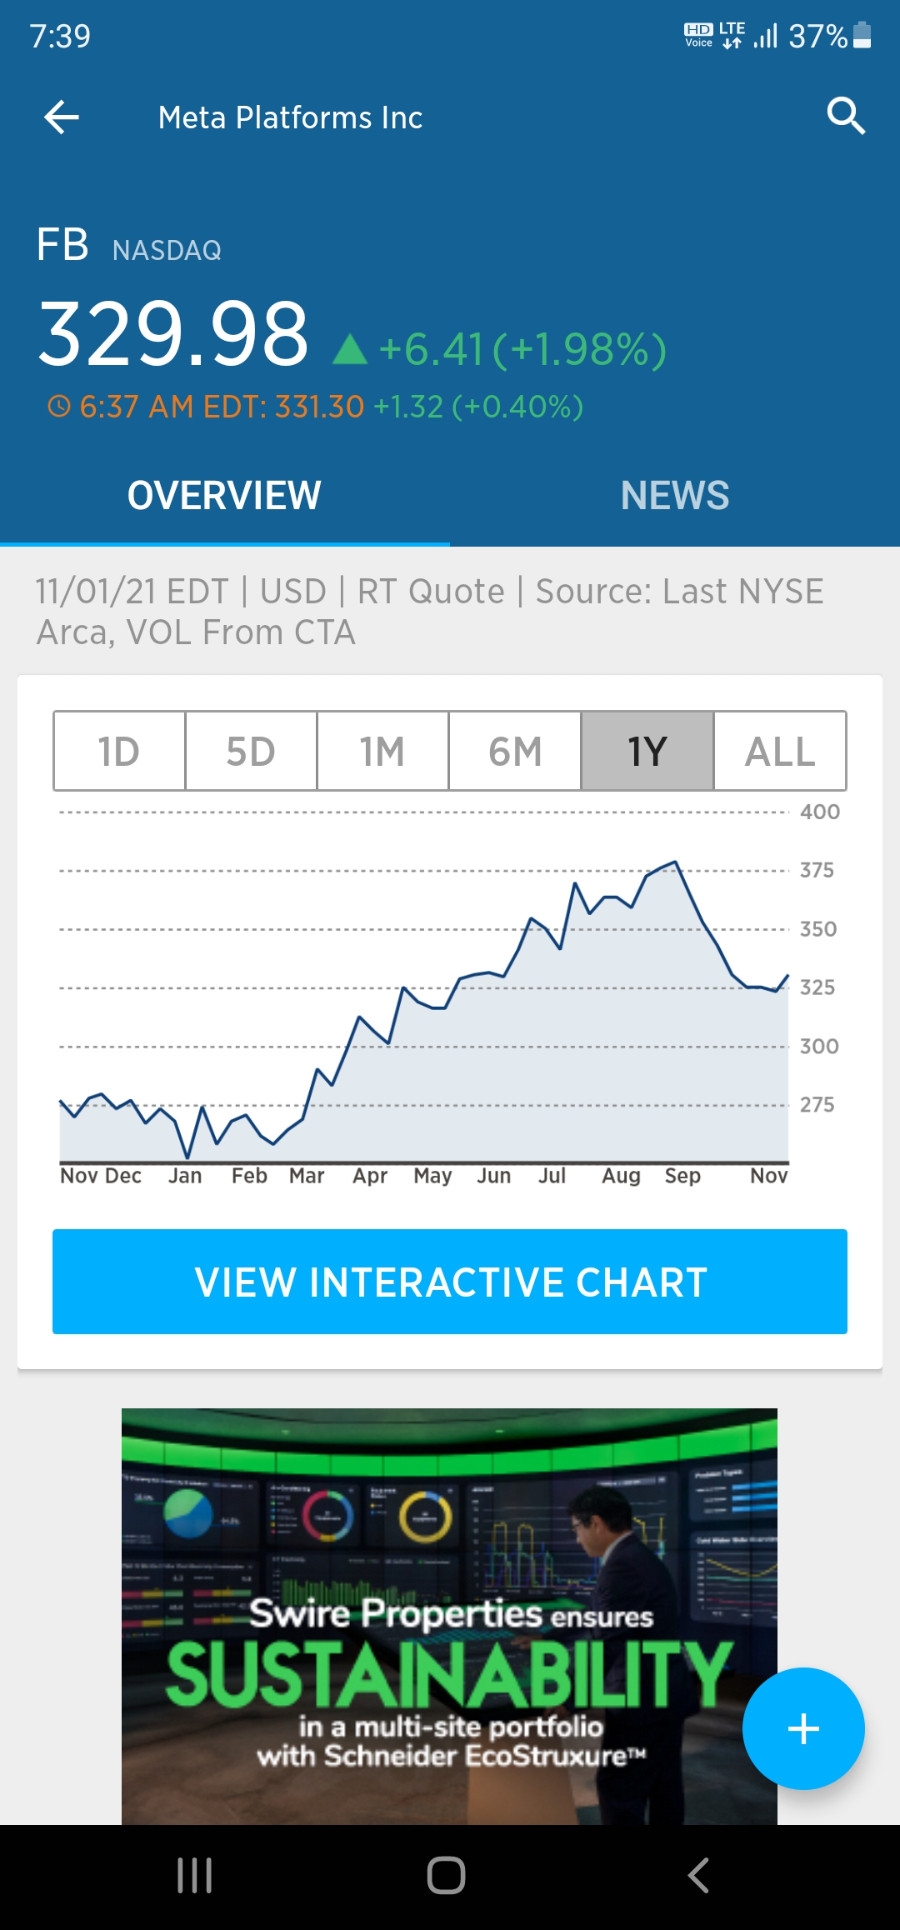
Task: Select the 5D chart range
Action: (x=251, y=751)
